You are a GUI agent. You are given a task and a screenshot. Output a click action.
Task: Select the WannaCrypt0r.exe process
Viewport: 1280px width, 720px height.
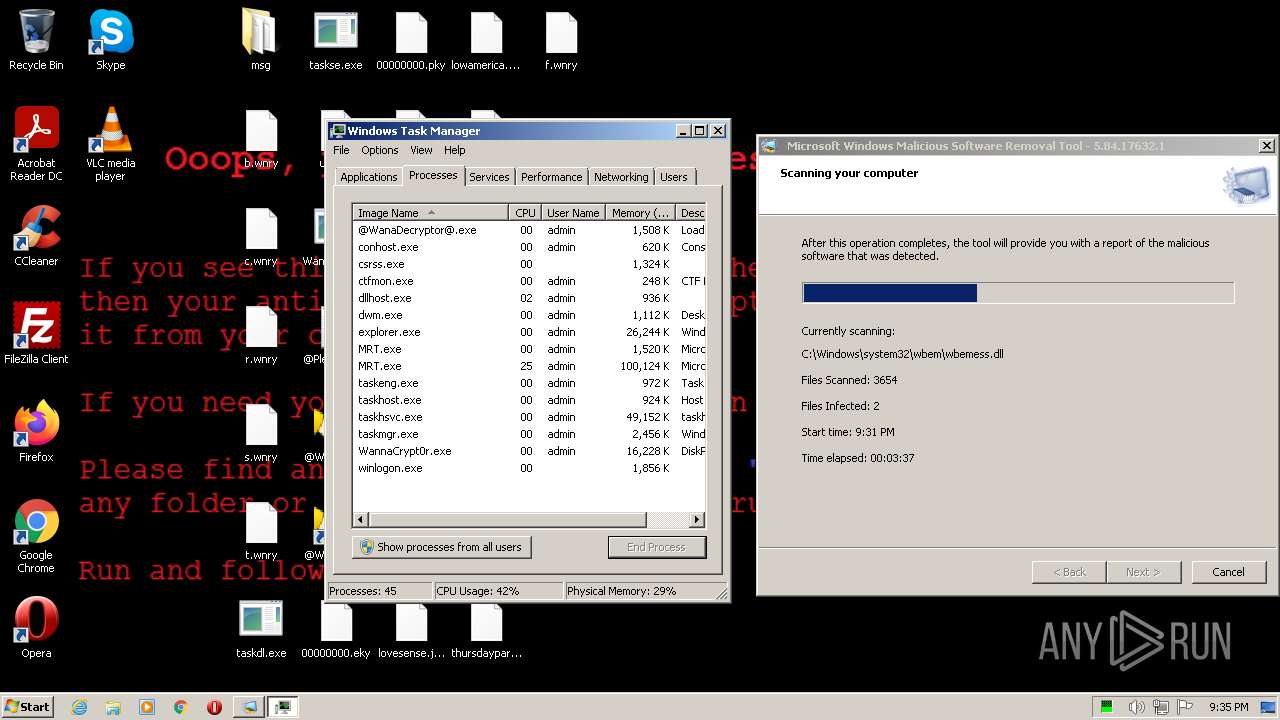pyautogui.click(x=529, y=451)
